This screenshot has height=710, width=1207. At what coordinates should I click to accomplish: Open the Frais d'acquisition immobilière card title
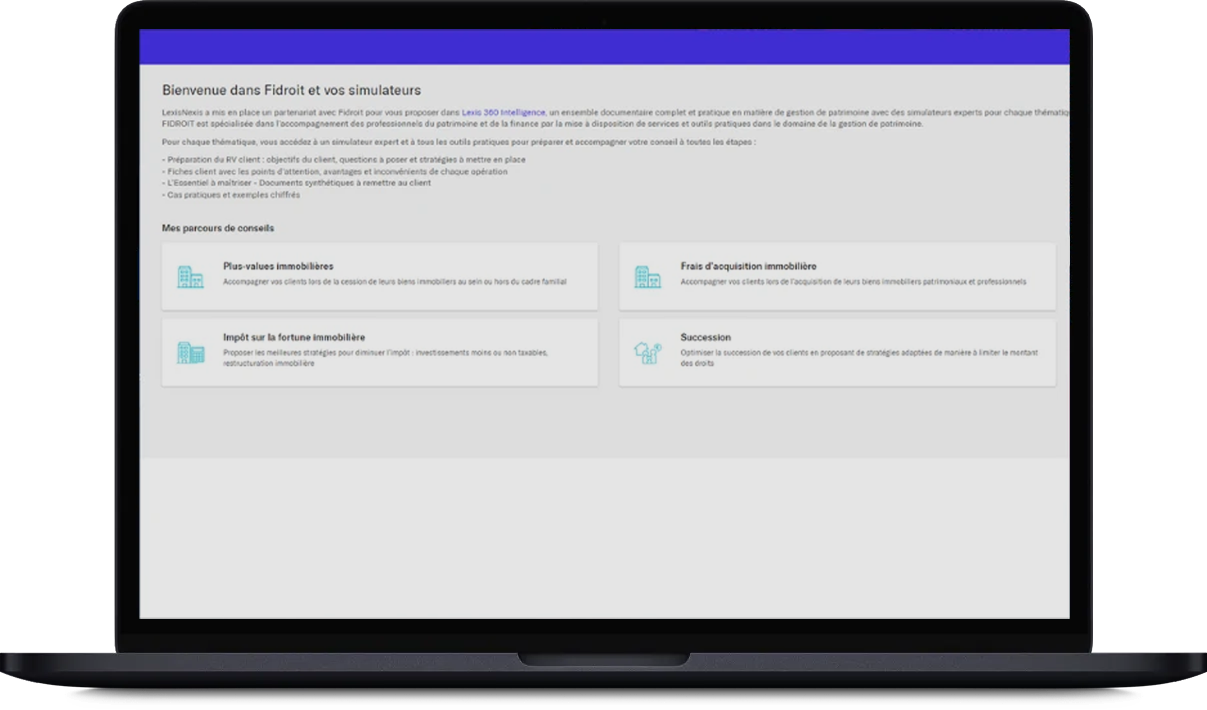click(748, 266)
